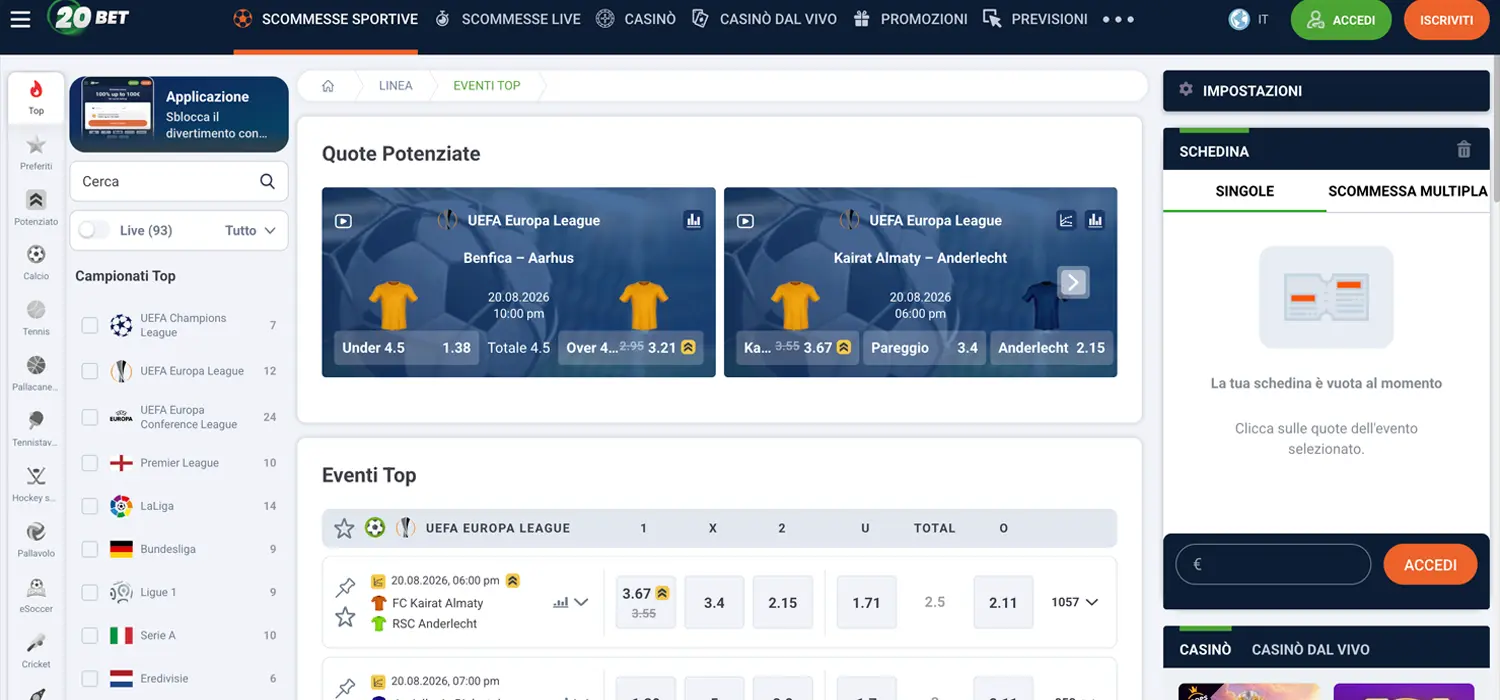Open Casinò in top navigation
Image resolution: width=1500 pixels, height=700 pixels.
(x=636, y=19)
